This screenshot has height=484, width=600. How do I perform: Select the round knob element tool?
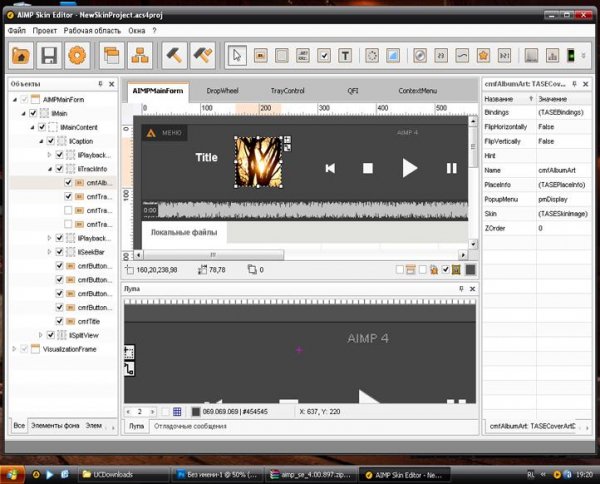(420, 56)
